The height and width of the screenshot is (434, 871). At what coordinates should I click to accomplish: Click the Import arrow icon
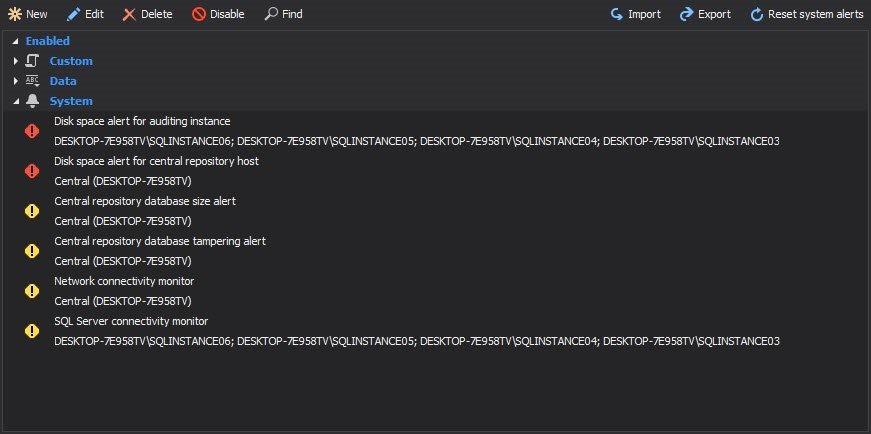pos(617,14)
